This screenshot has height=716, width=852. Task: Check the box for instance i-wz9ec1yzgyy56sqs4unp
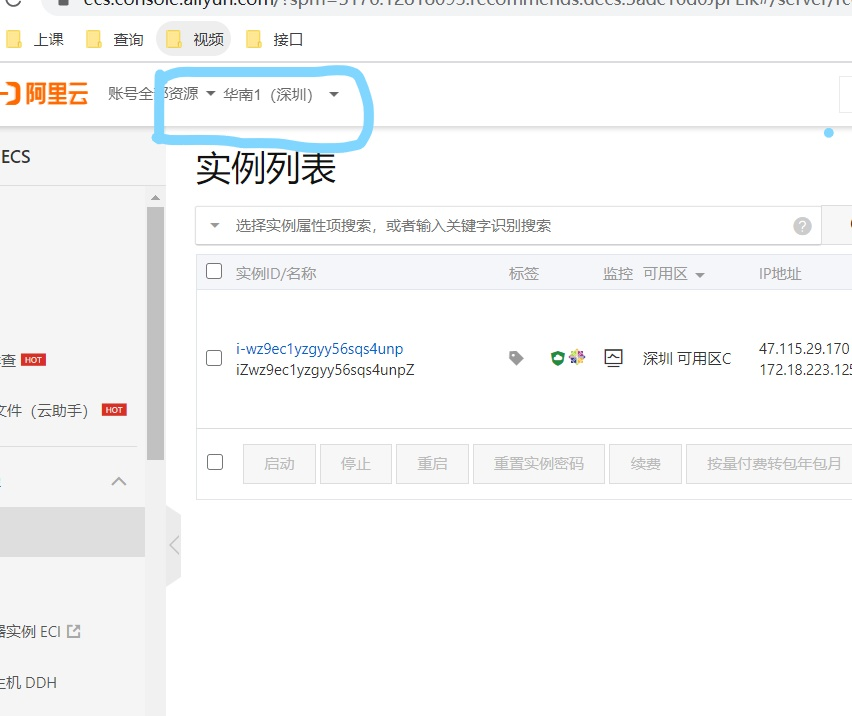point(214,358)
